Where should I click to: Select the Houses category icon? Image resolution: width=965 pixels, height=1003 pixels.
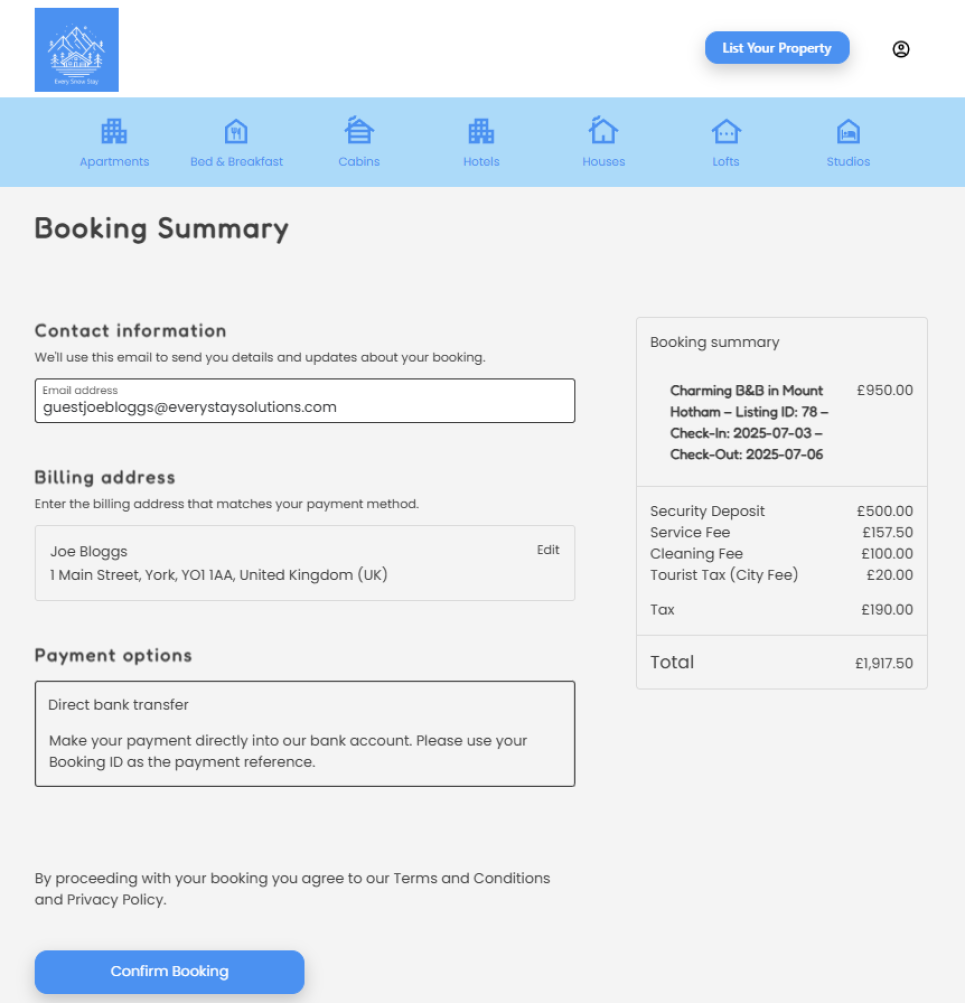[603, 131]
